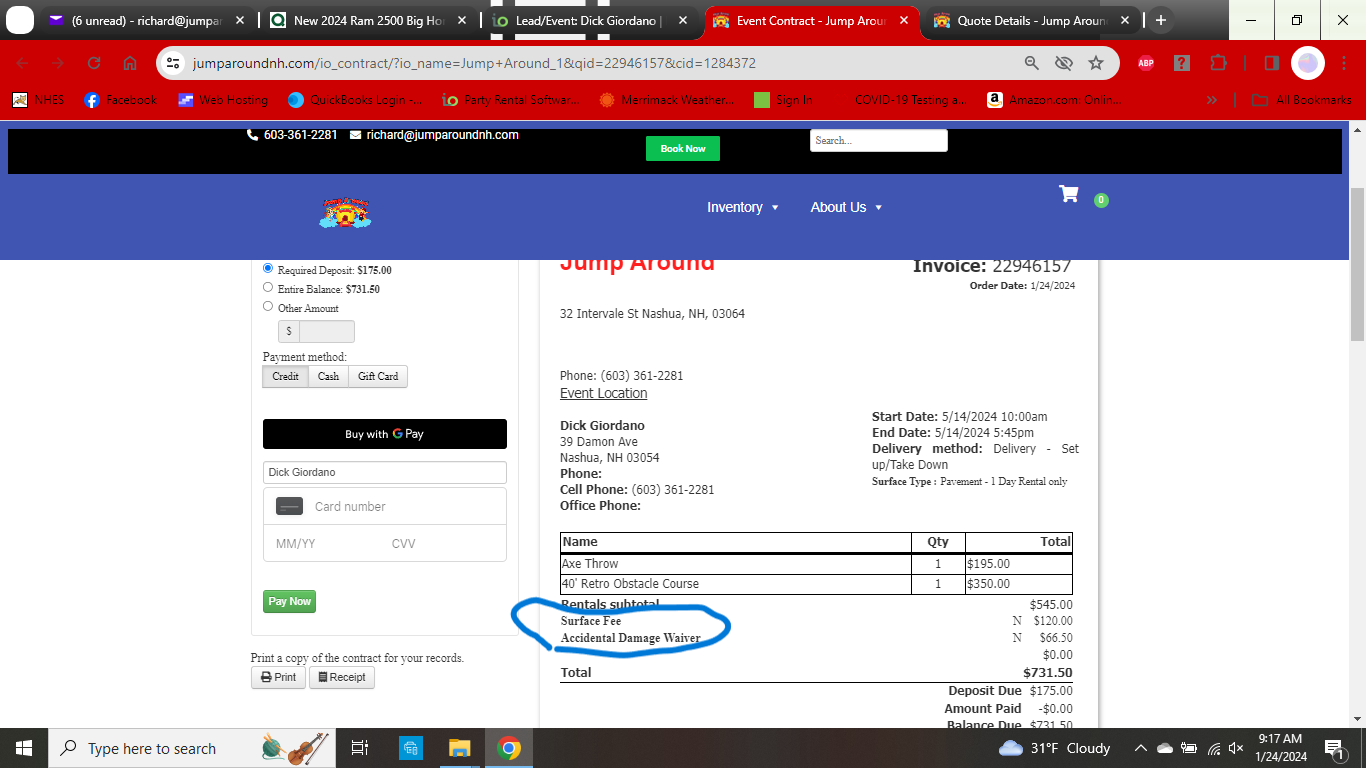The width and height of the screenshot is (1366, 768).
Task: Click the green Pay Now button
Action: coord(289,601)
